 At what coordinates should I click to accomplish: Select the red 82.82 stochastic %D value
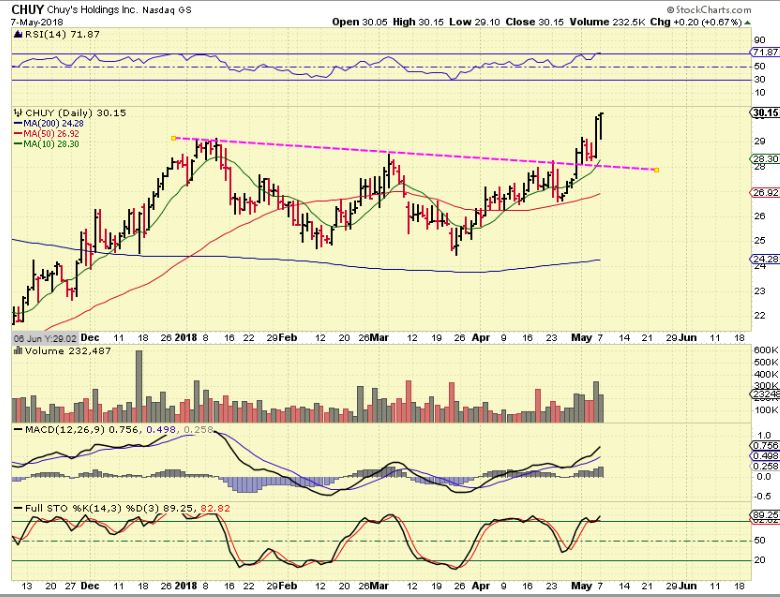(x=215, y=508)
